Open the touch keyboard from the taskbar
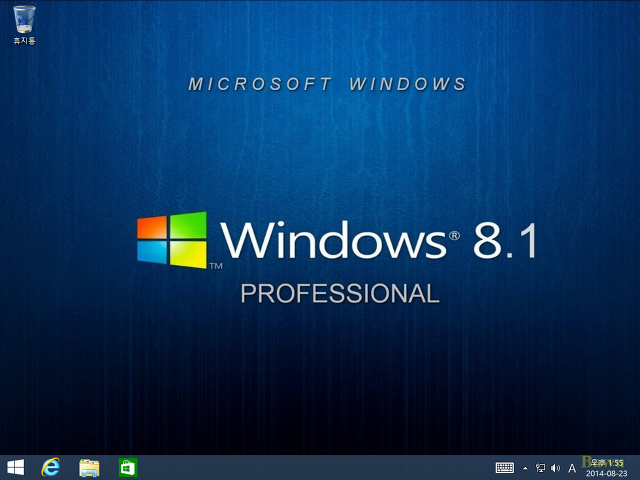The height and width of the screenshot is (480, 640). click(x=504, y=468)
